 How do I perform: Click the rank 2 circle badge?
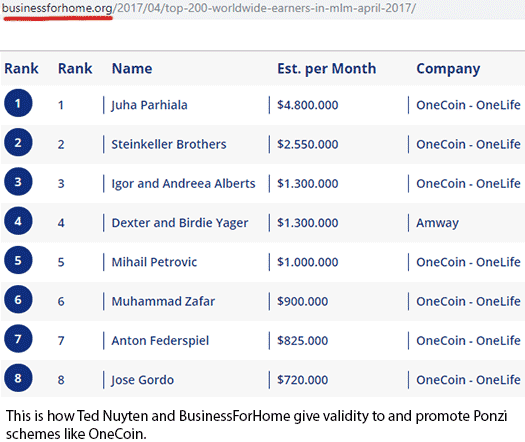[x=18, y=142]
